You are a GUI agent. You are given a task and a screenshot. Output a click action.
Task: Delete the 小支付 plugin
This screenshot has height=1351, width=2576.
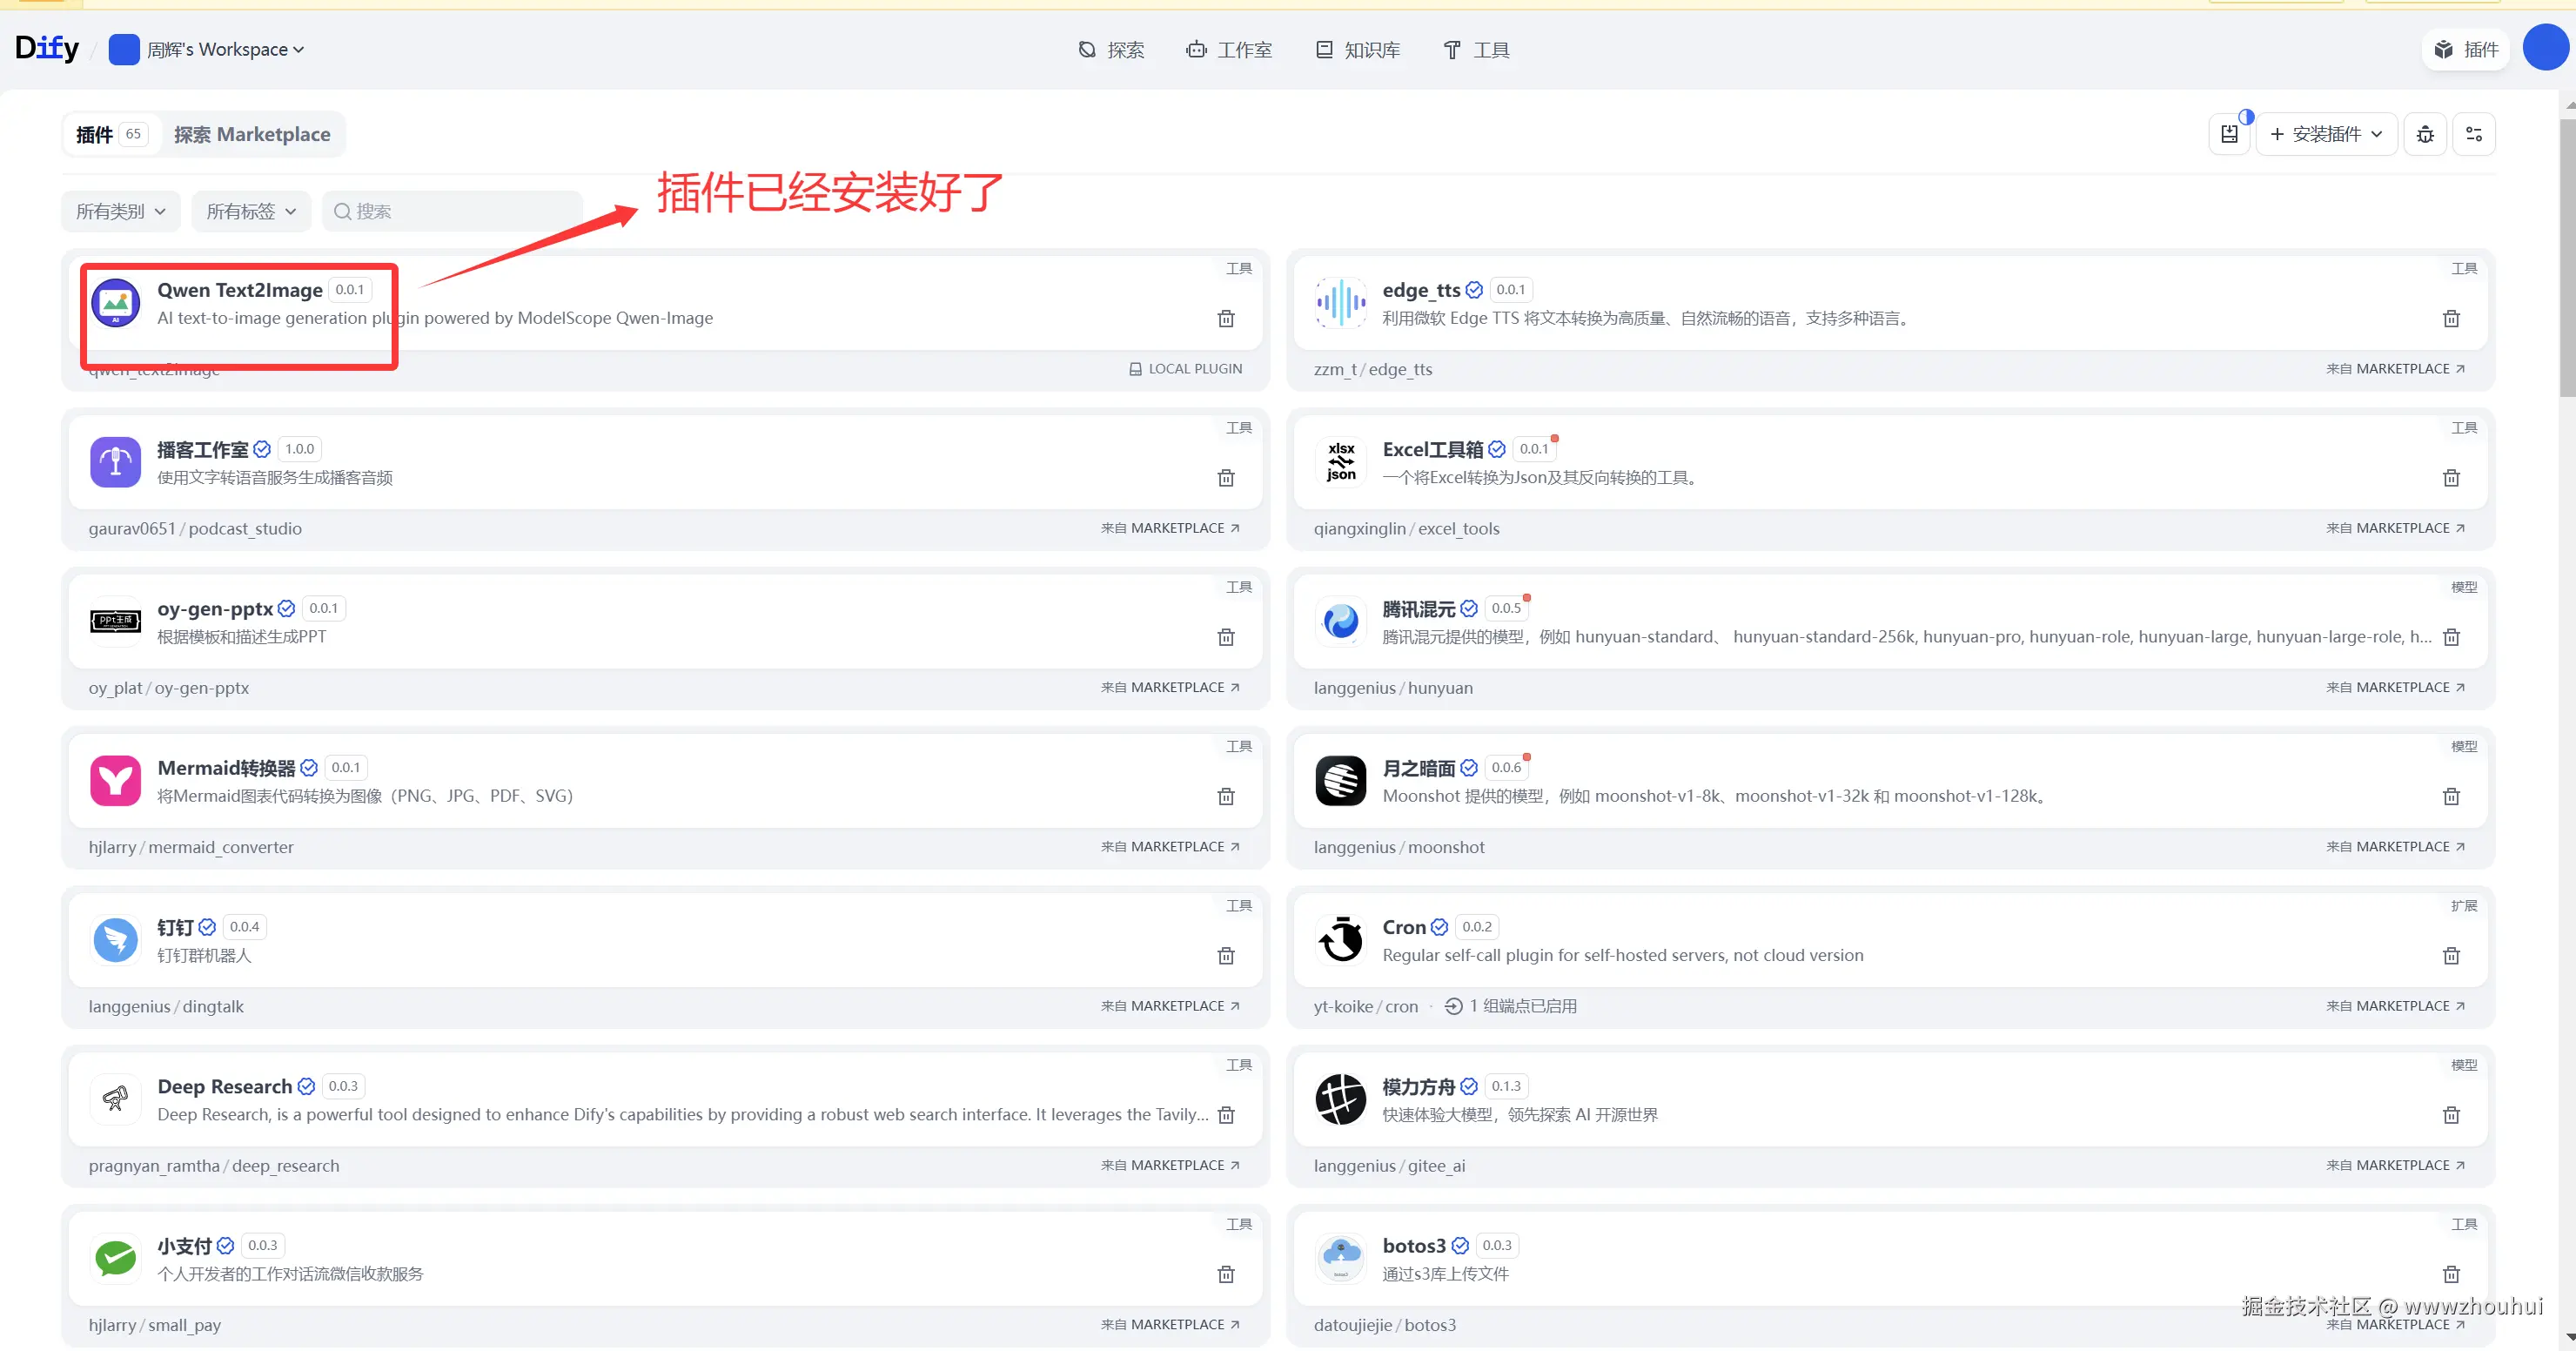pos(1226,1274)
